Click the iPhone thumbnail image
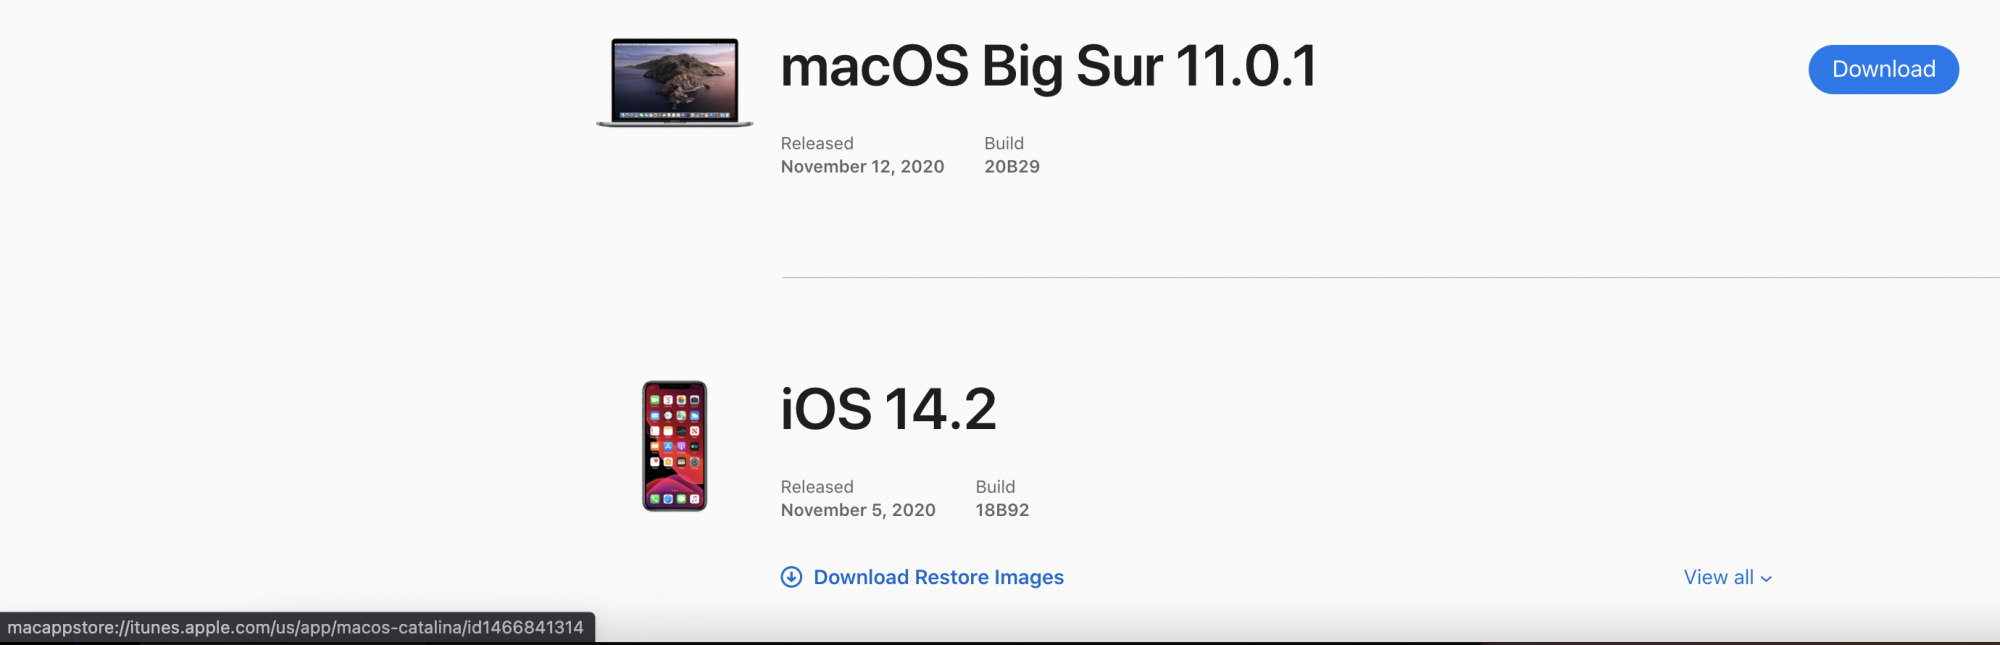The height and width of the screenshot is (645, 2000). coord(674,446)
